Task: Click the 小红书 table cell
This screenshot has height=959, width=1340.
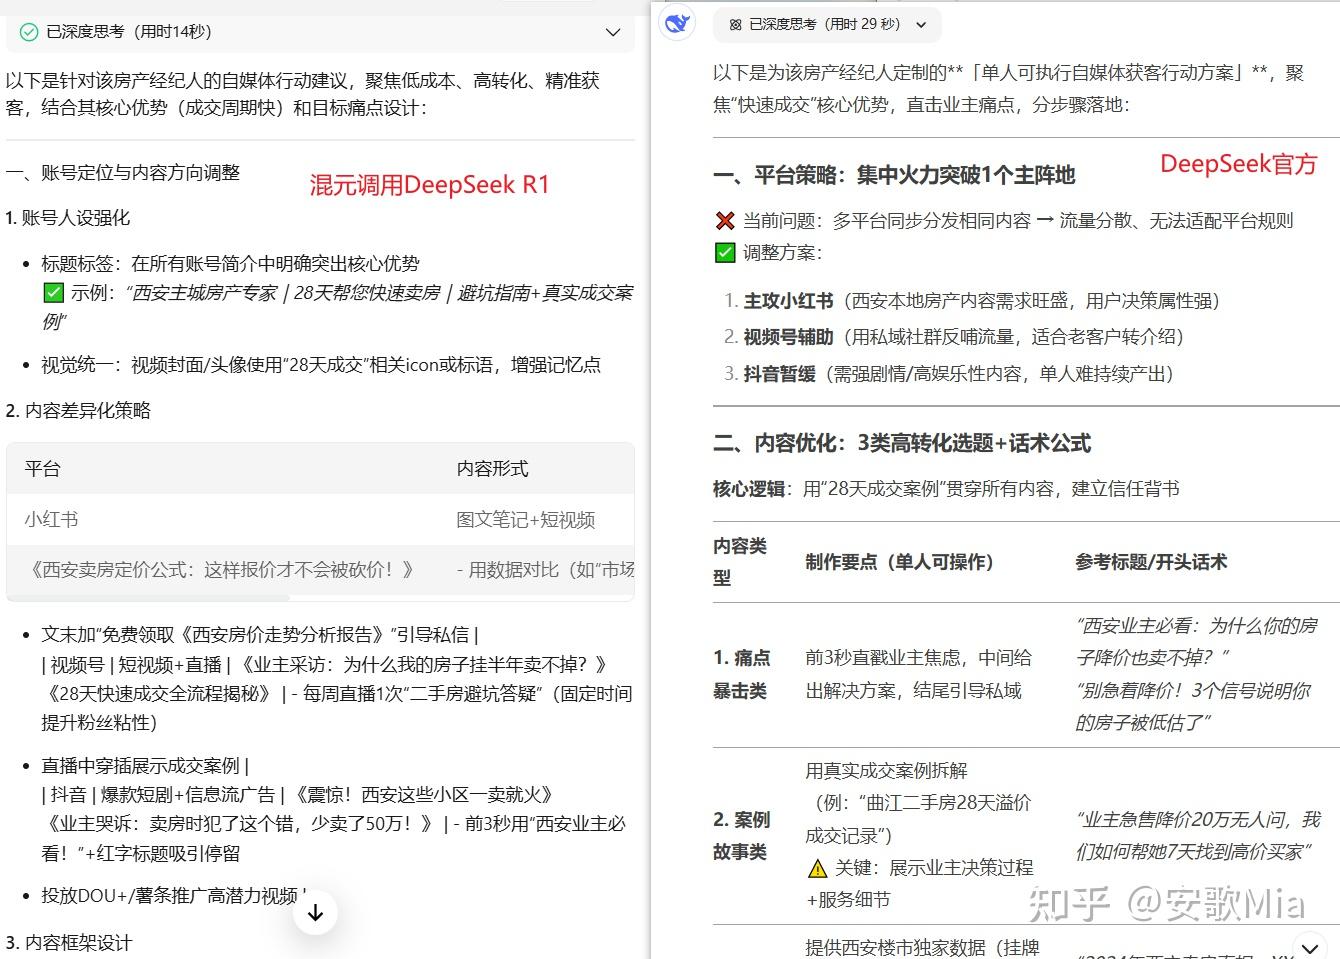Action: click(52, 520)
